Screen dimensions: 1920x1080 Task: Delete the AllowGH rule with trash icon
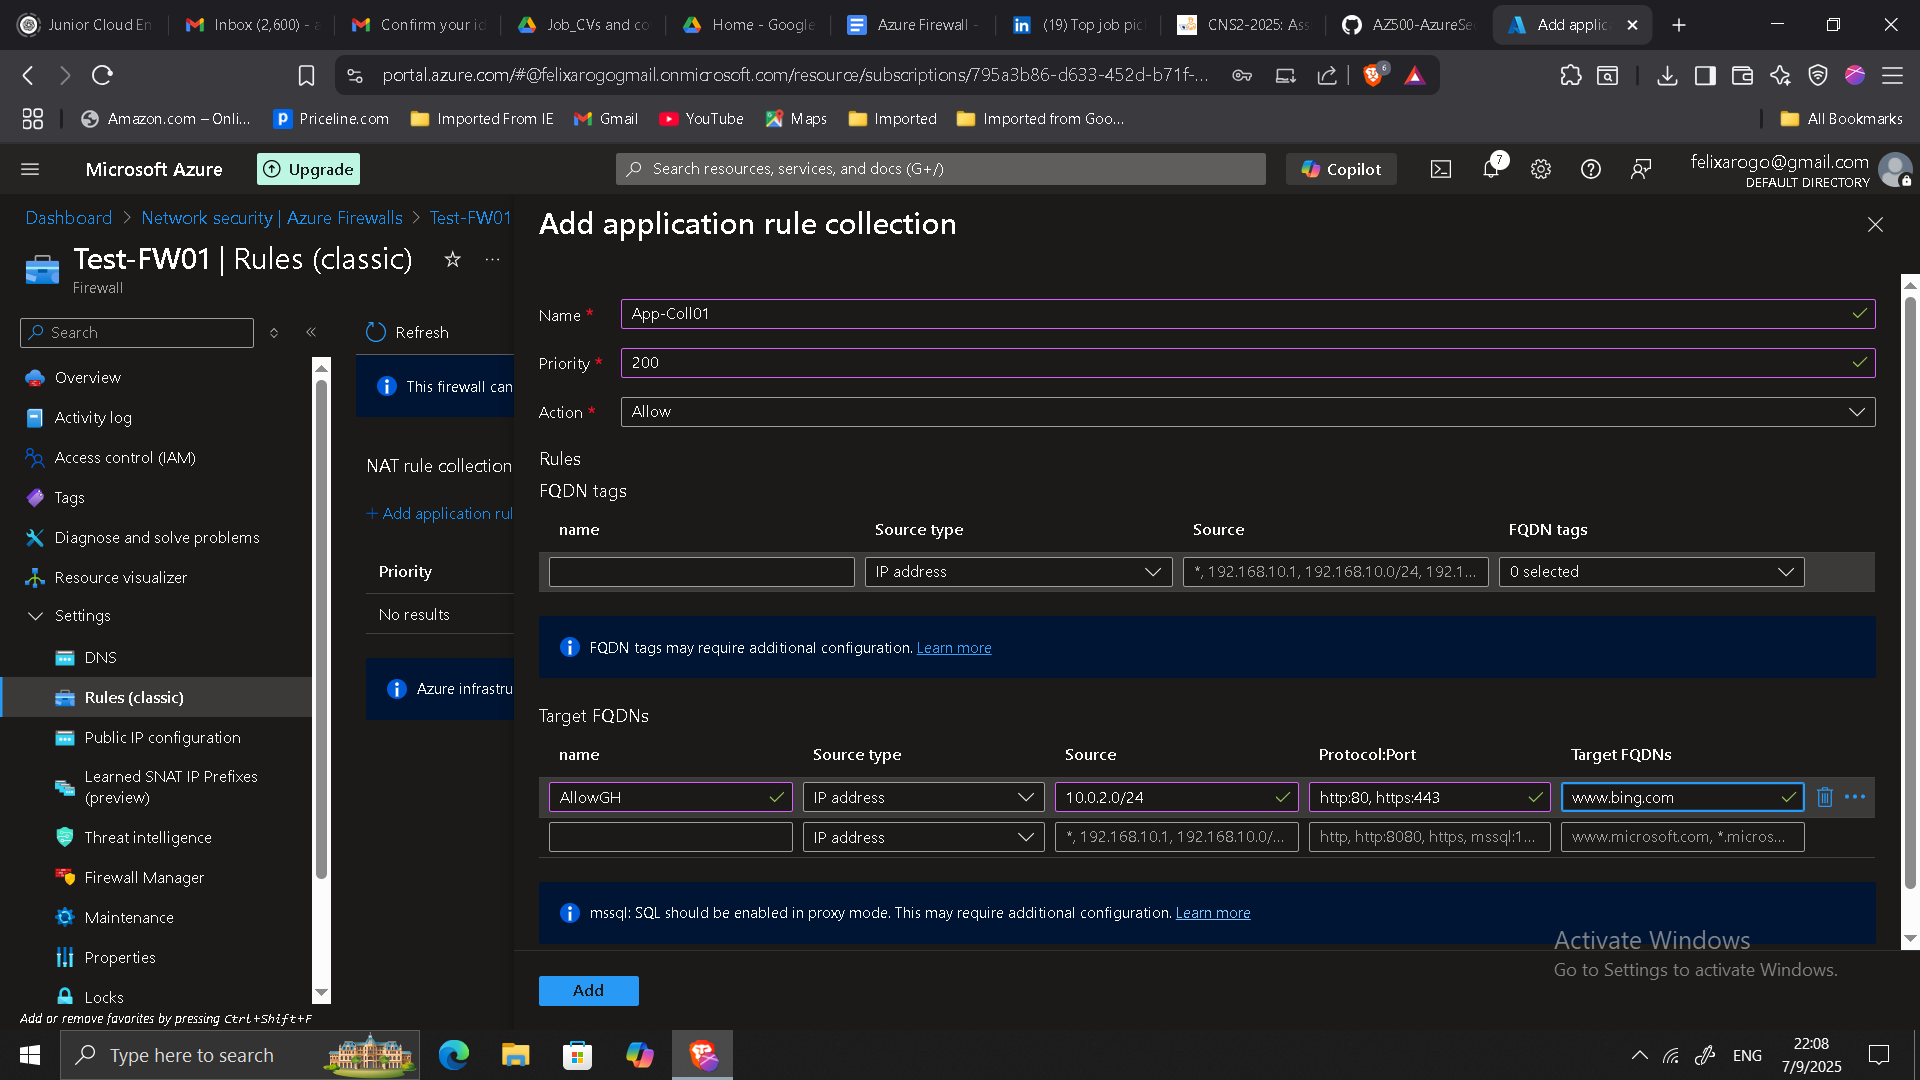tap(1824, 797)
